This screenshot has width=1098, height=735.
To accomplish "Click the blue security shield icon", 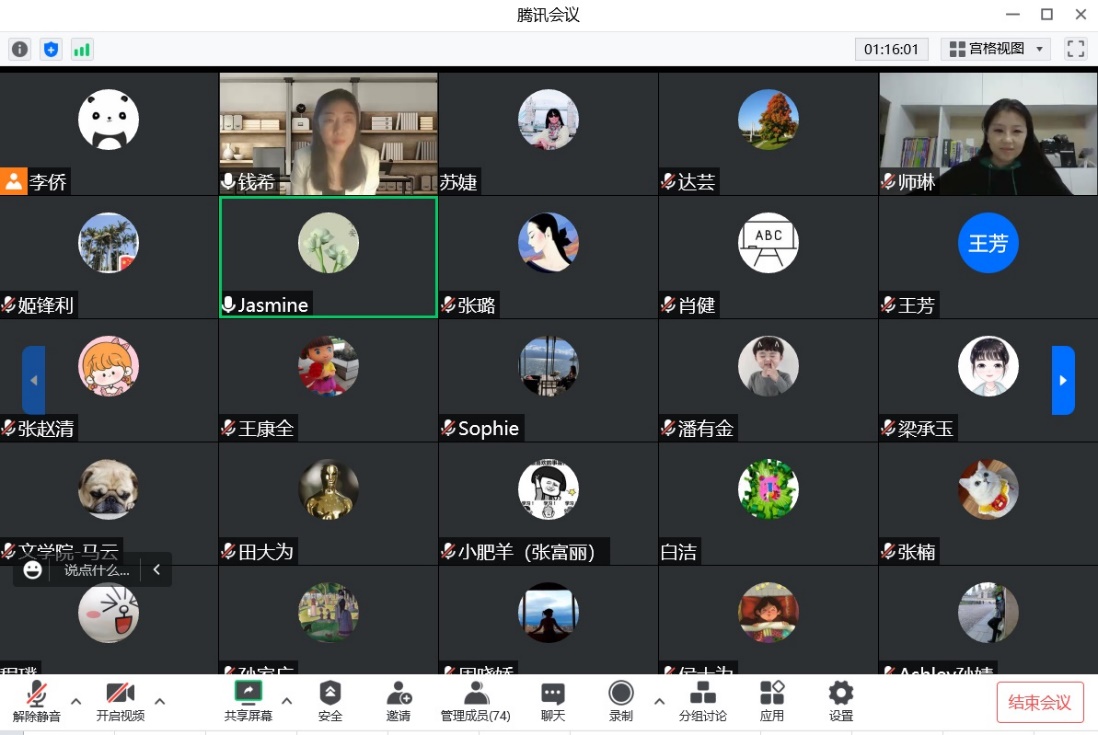I will [51, 49].
